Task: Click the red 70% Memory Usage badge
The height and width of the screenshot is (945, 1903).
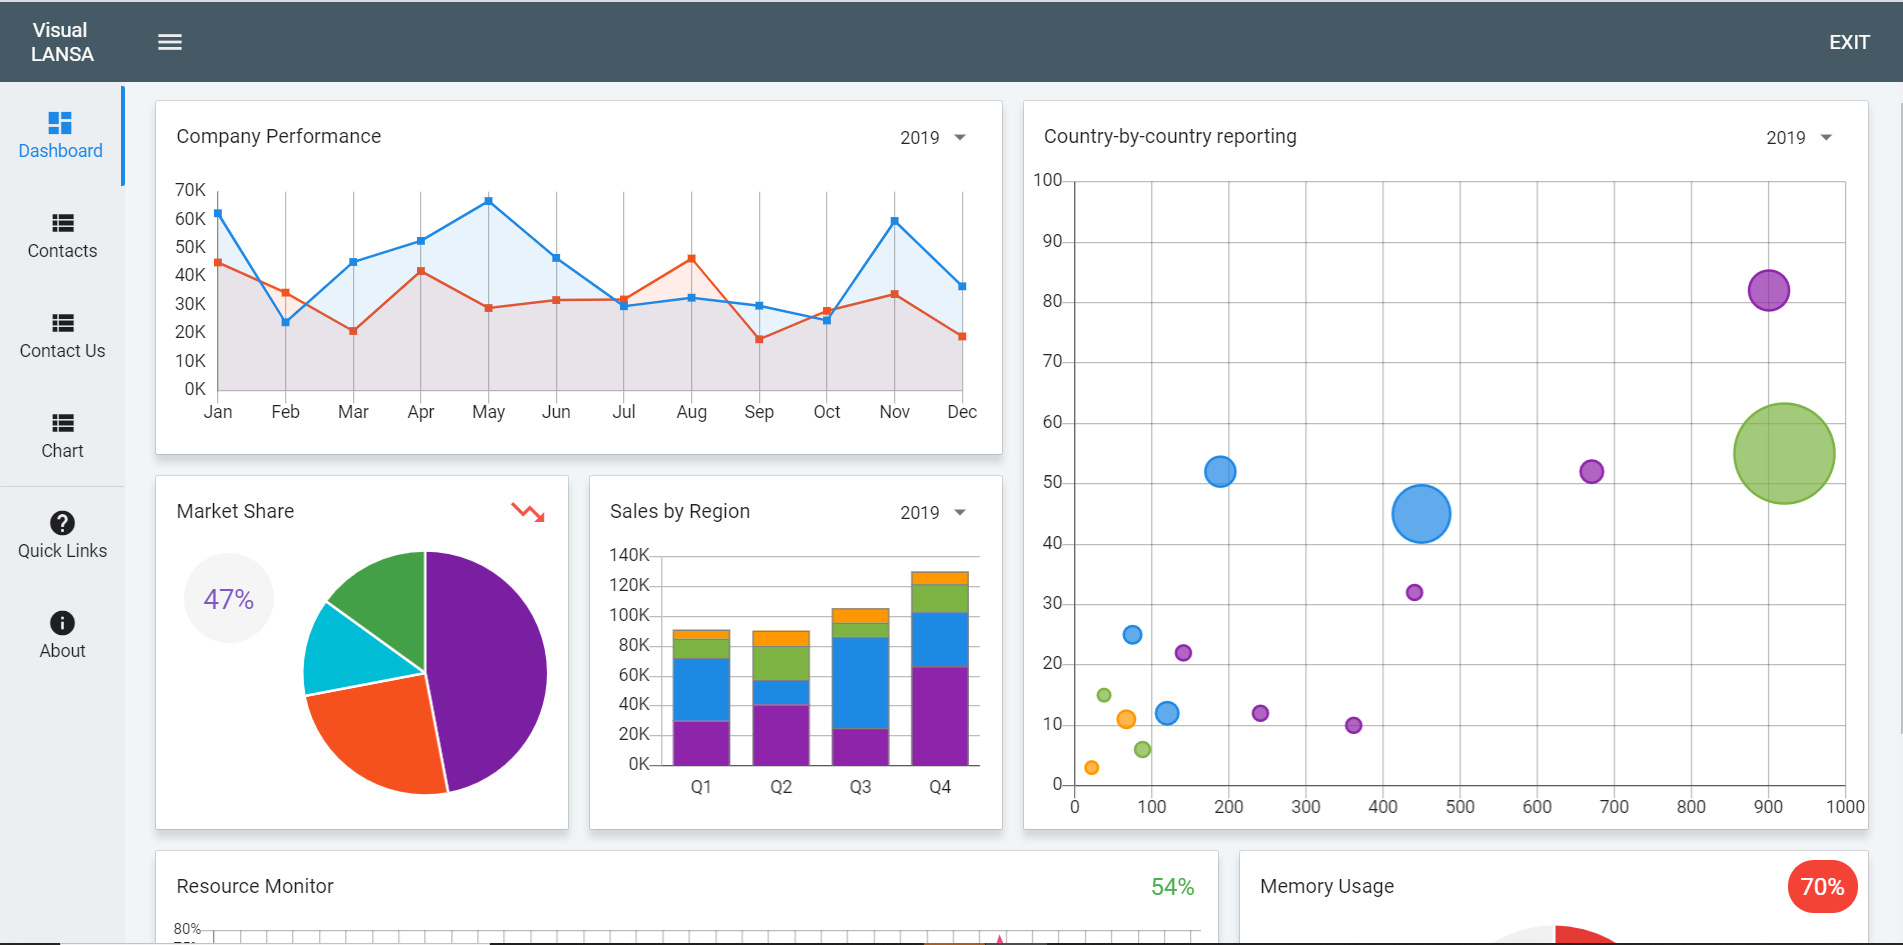Action: pyautogui.click(x=1821, y=887)
